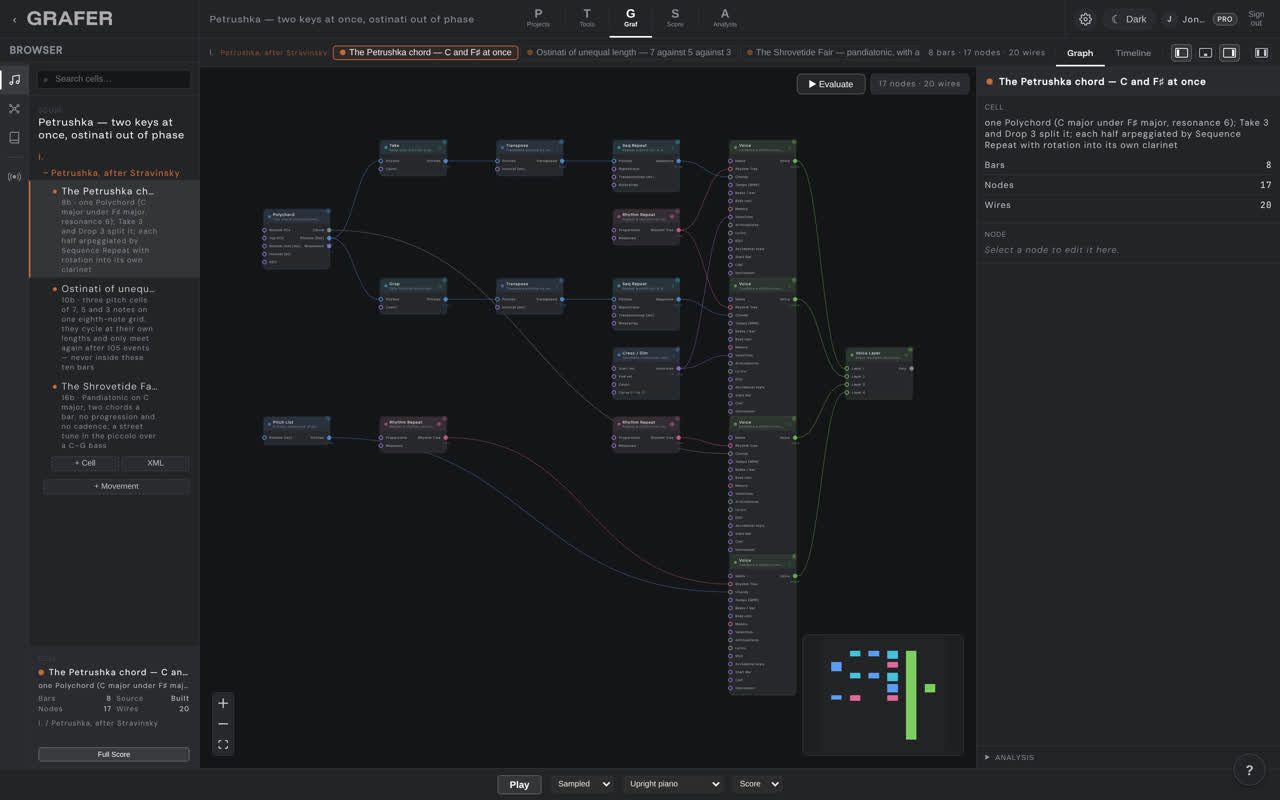Collapse the Petrushka, after Stravinsky movement
1280x800 pixels.
click(x=110, y=173)
